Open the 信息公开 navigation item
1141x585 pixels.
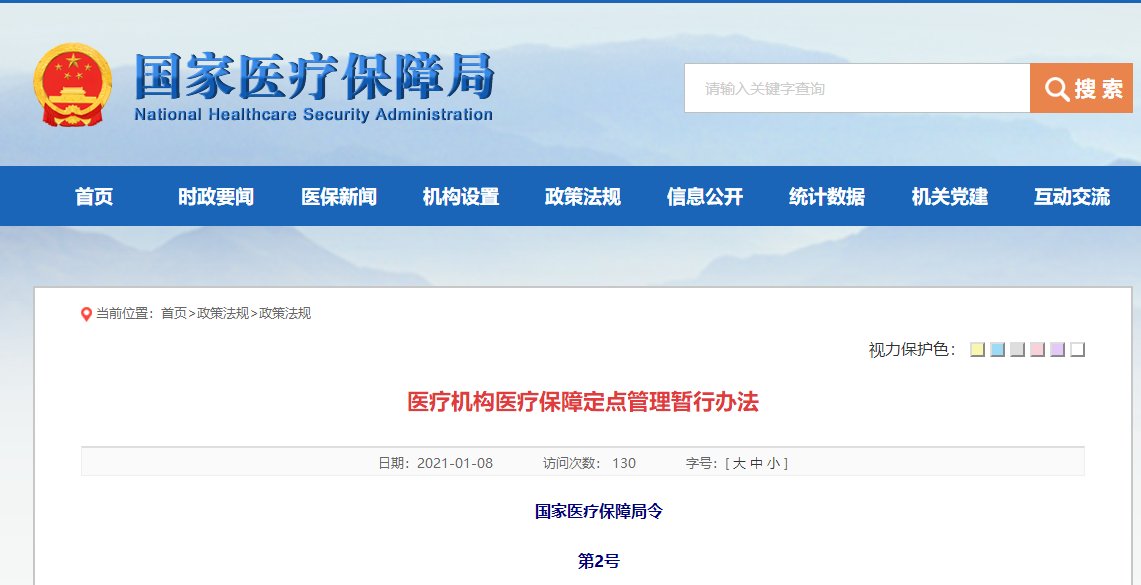[x=705, y=196]
